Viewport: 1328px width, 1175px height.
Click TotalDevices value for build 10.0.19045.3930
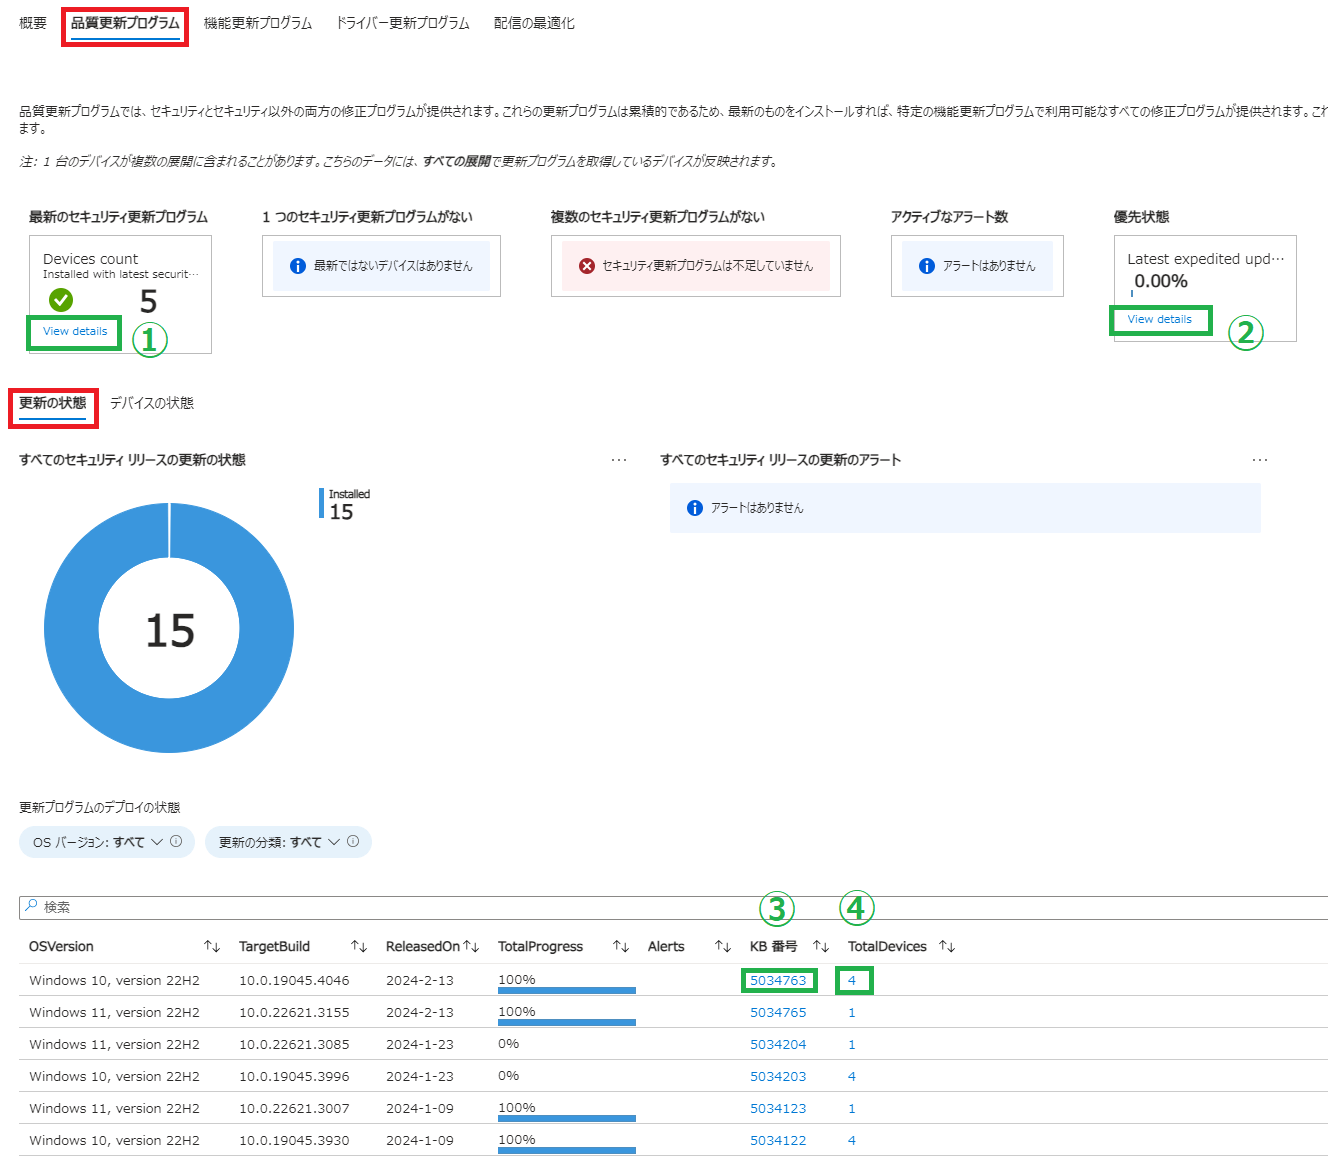(x=852, y=1140)
